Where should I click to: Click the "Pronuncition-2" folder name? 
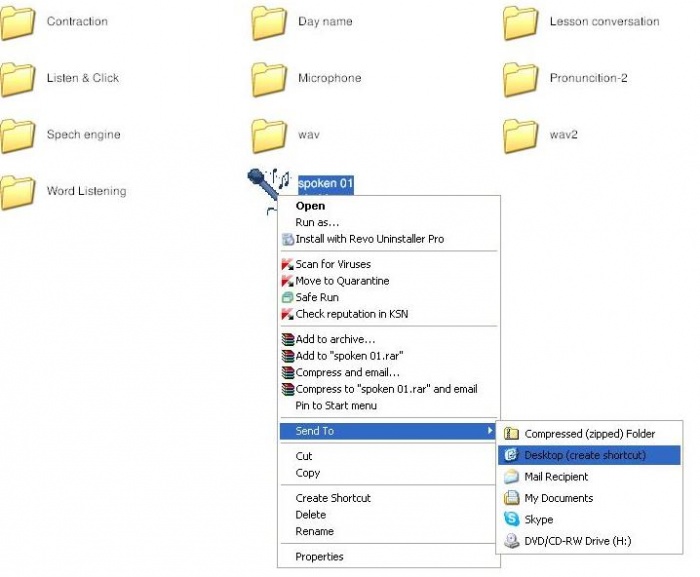click(x=588, y=78)
